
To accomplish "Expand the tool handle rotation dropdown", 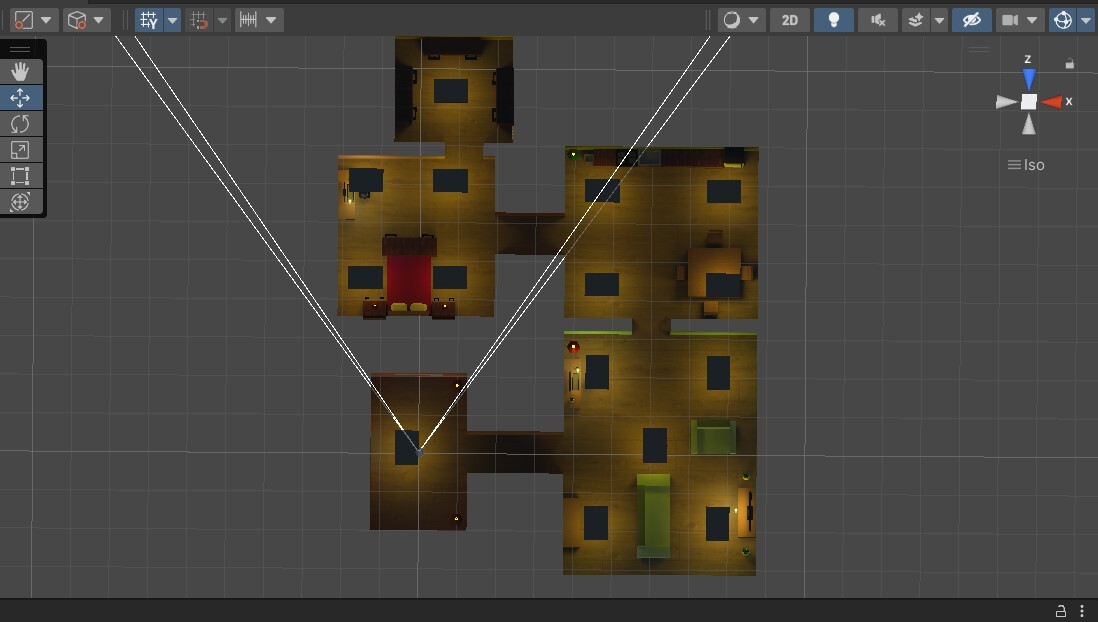I will (x=99, y=19).
